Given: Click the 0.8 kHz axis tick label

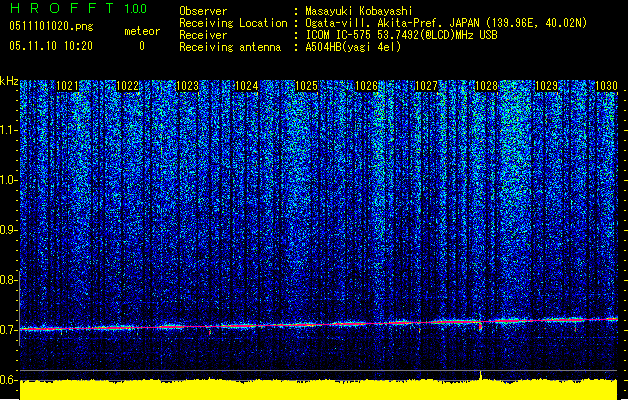Looking at the screenshot, I should [9, 280].
